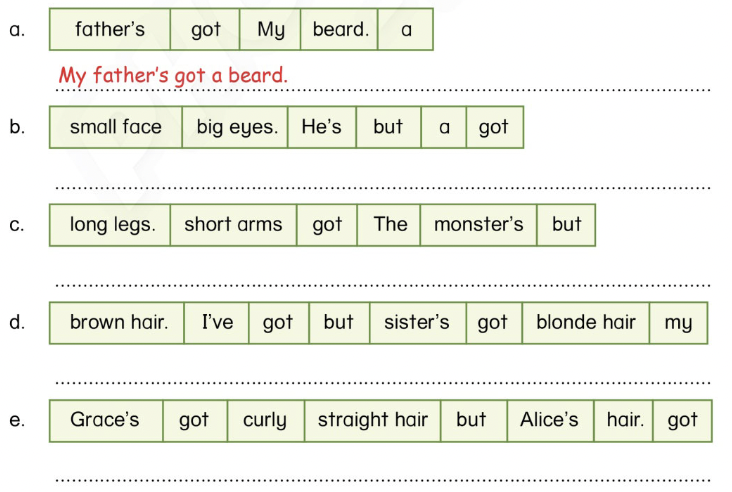Click the "father's" word tile

click(x=110, y=30)
